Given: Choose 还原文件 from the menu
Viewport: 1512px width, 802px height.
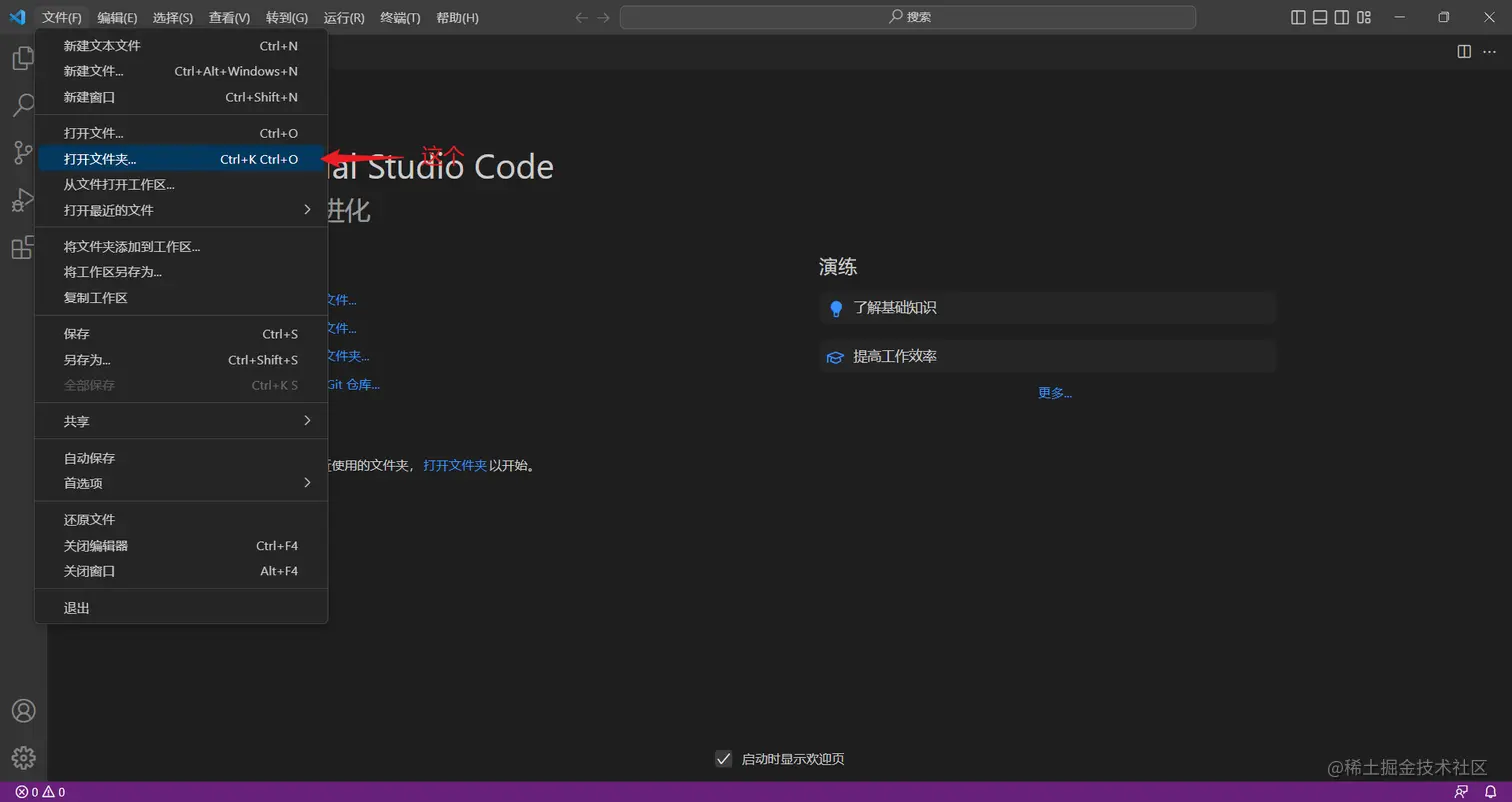Looking at the screenshot, I should (181, 520).
